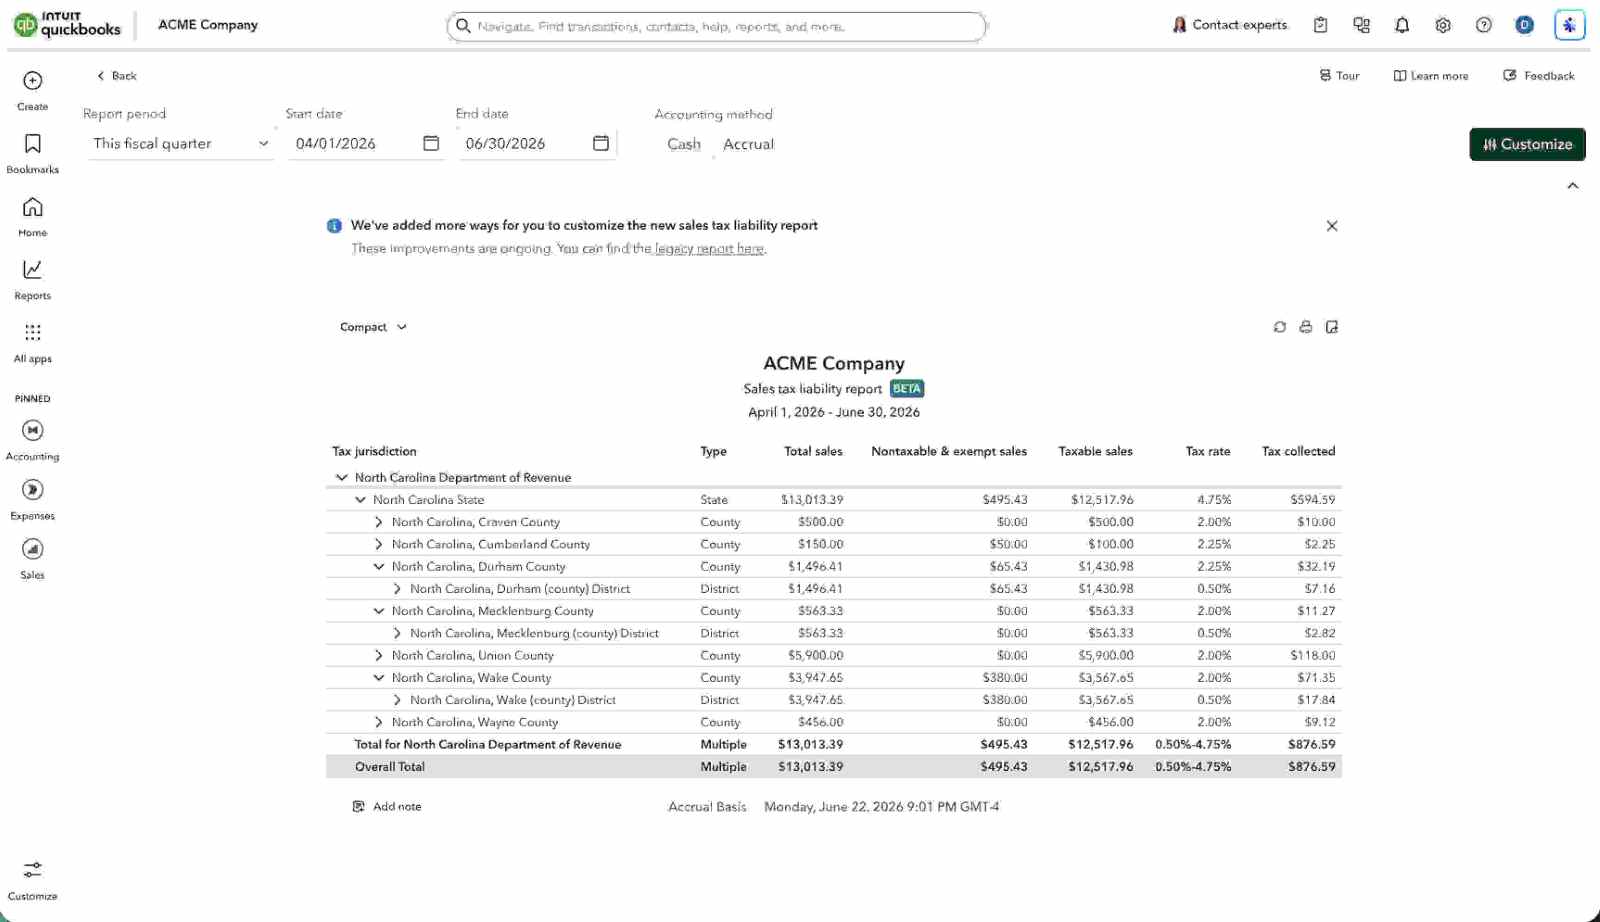This screenshot has width=1600, height=922.
Task: Click the QuickBooks logo
Action: (x=67, y=24)
